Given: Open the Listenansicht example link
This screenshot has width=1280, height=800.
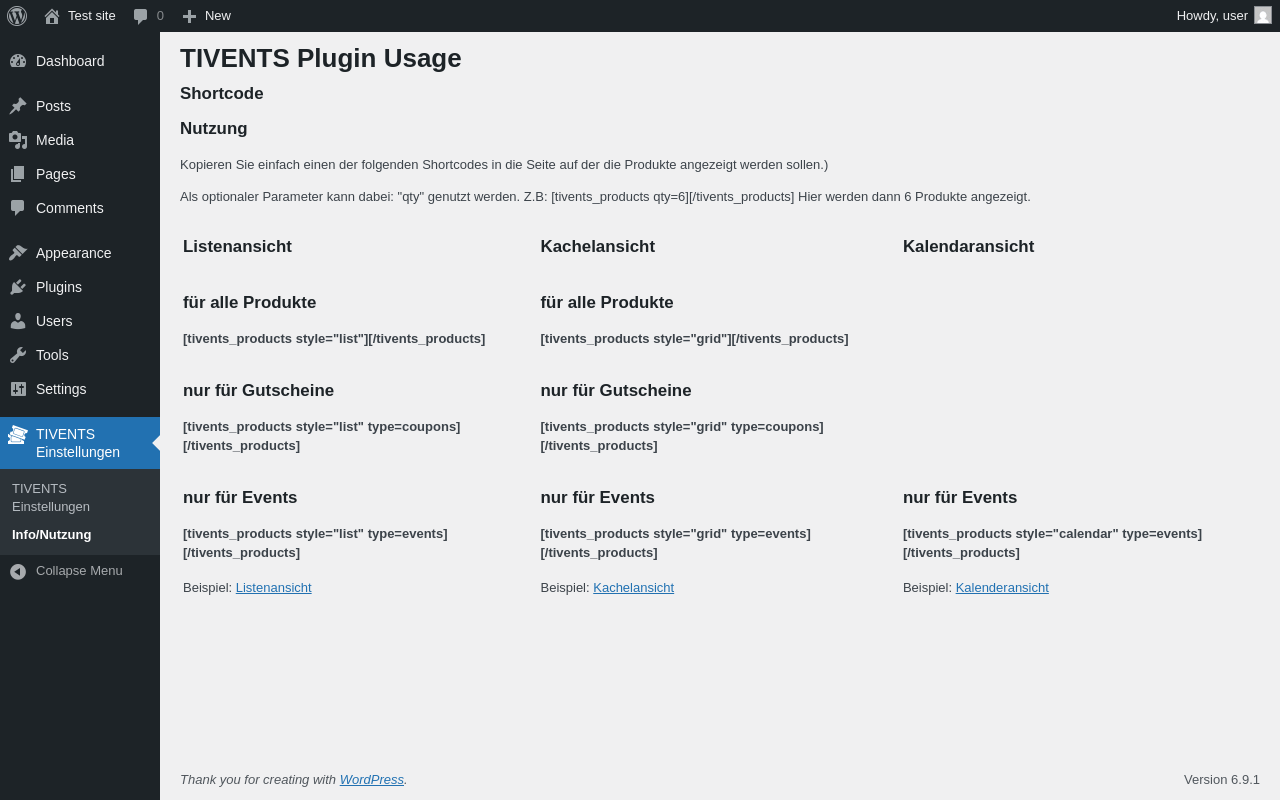Looking at the screenshot, I should pos(274,588).
